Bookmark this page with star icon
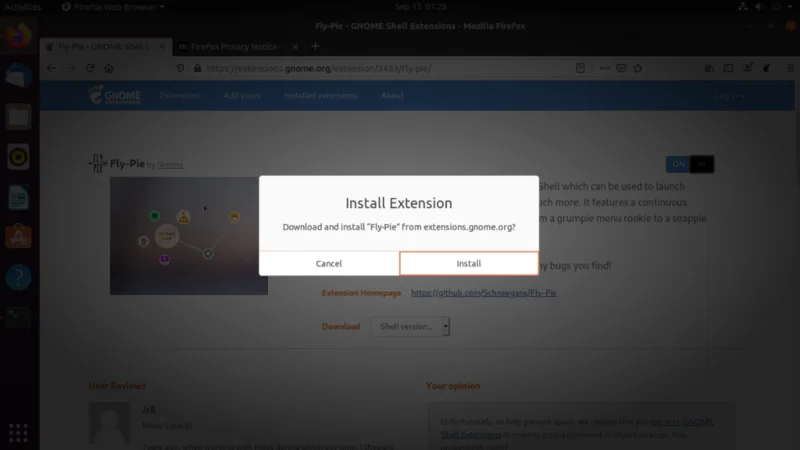This screenshot has height=450, width=800. click(638, 68)
